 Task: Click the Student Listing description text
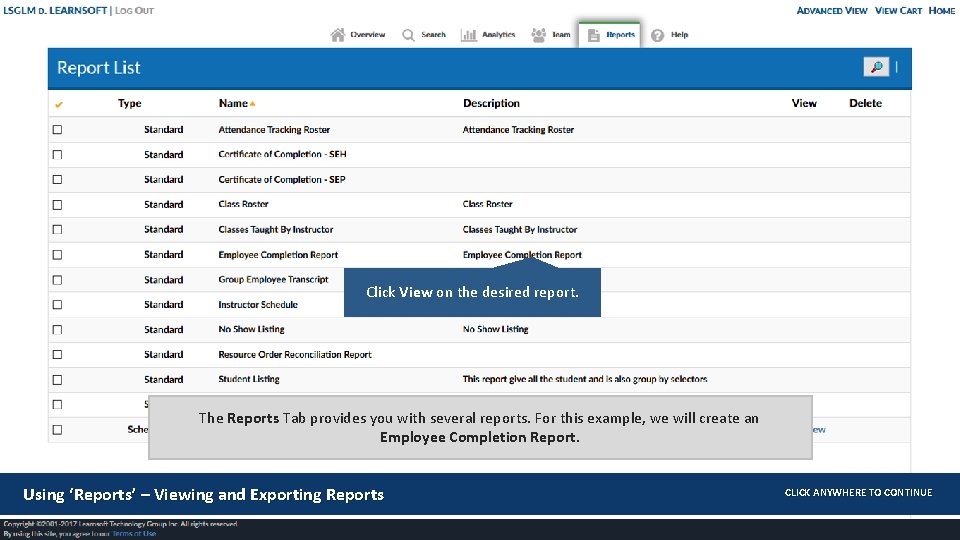click(585, 380)
